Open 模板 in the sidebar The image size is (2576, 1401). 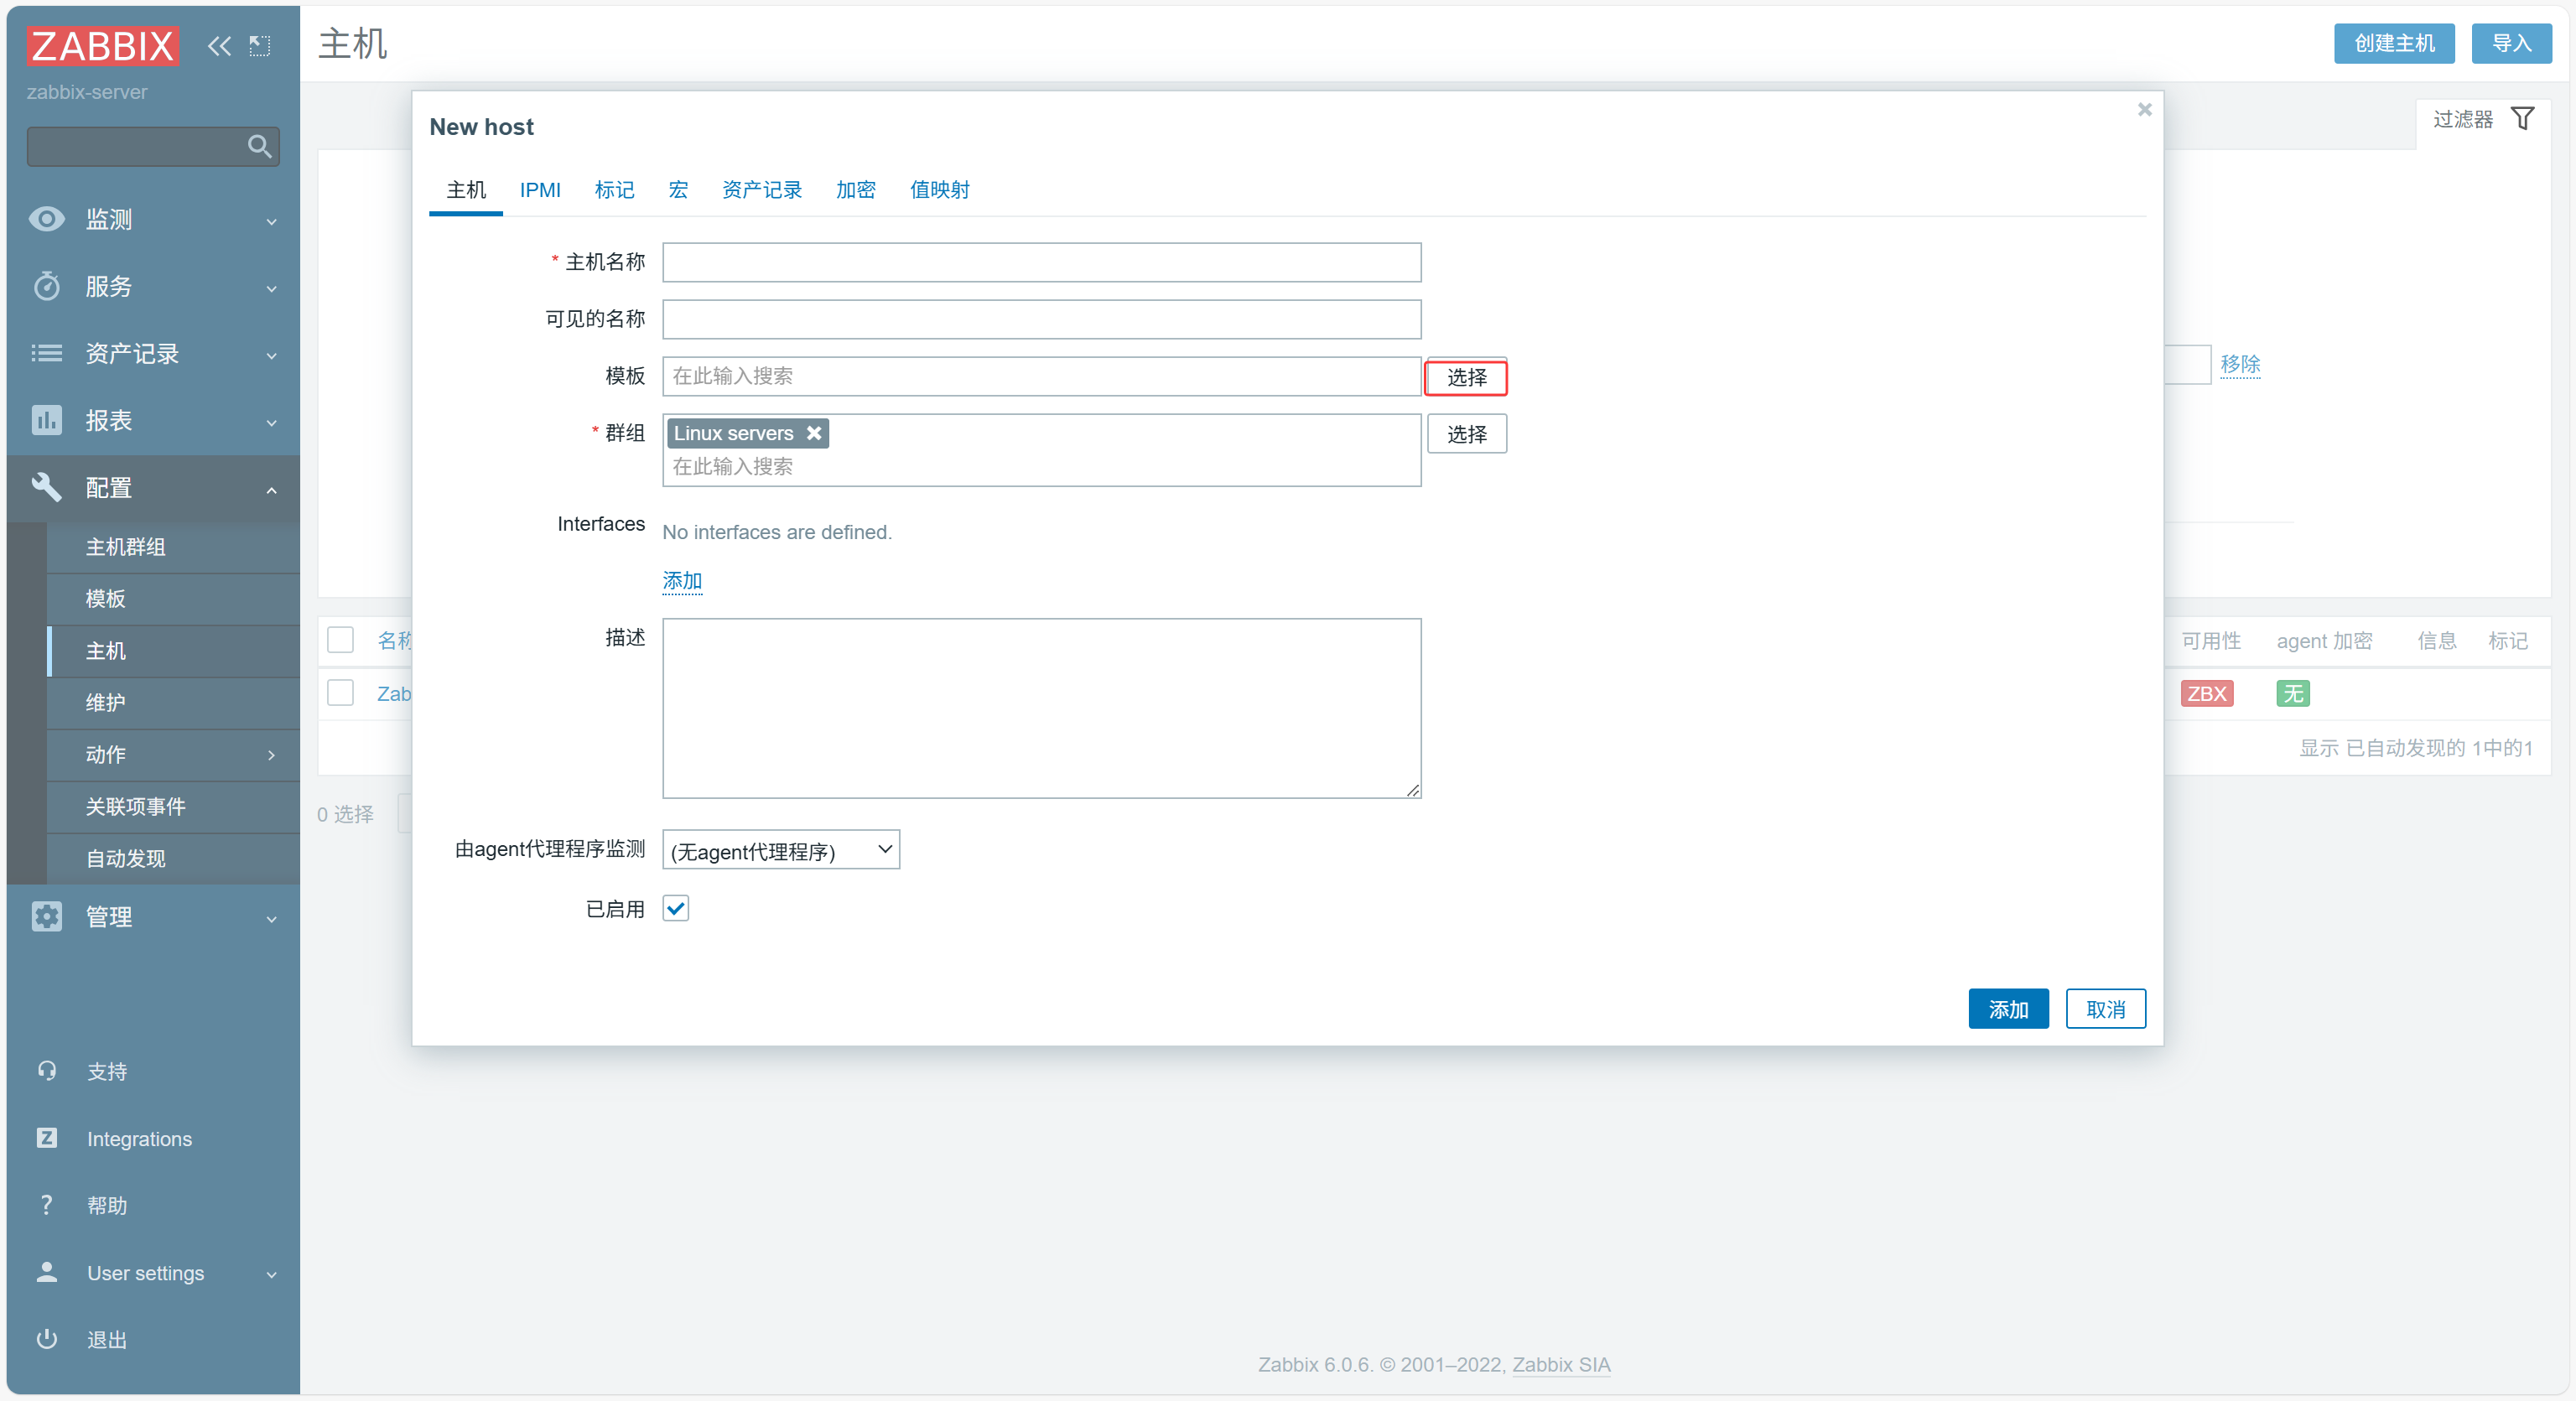[173, 599]
